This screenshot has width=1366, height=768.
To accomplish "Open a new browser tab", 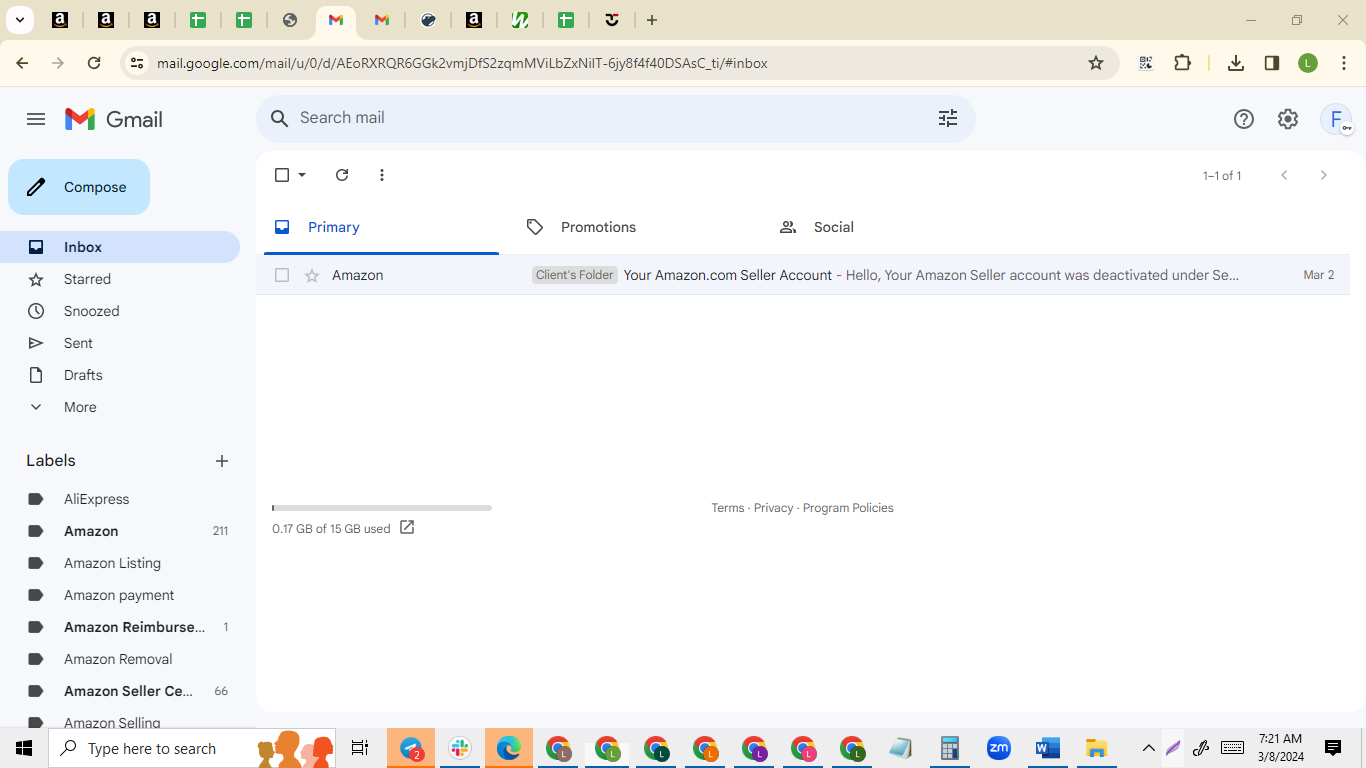I will (x=652, y=20).
